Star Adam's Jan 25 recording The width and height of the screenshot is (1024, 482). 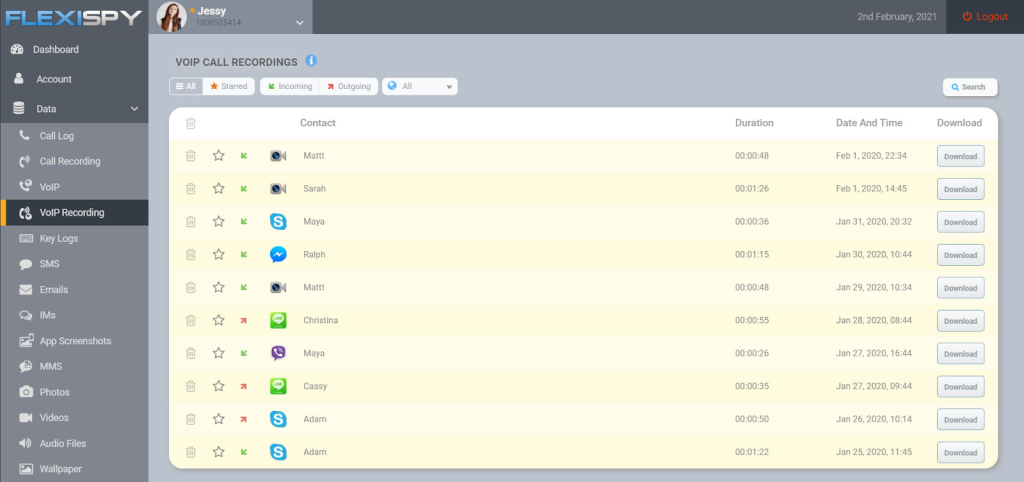(x=219, y=452)
